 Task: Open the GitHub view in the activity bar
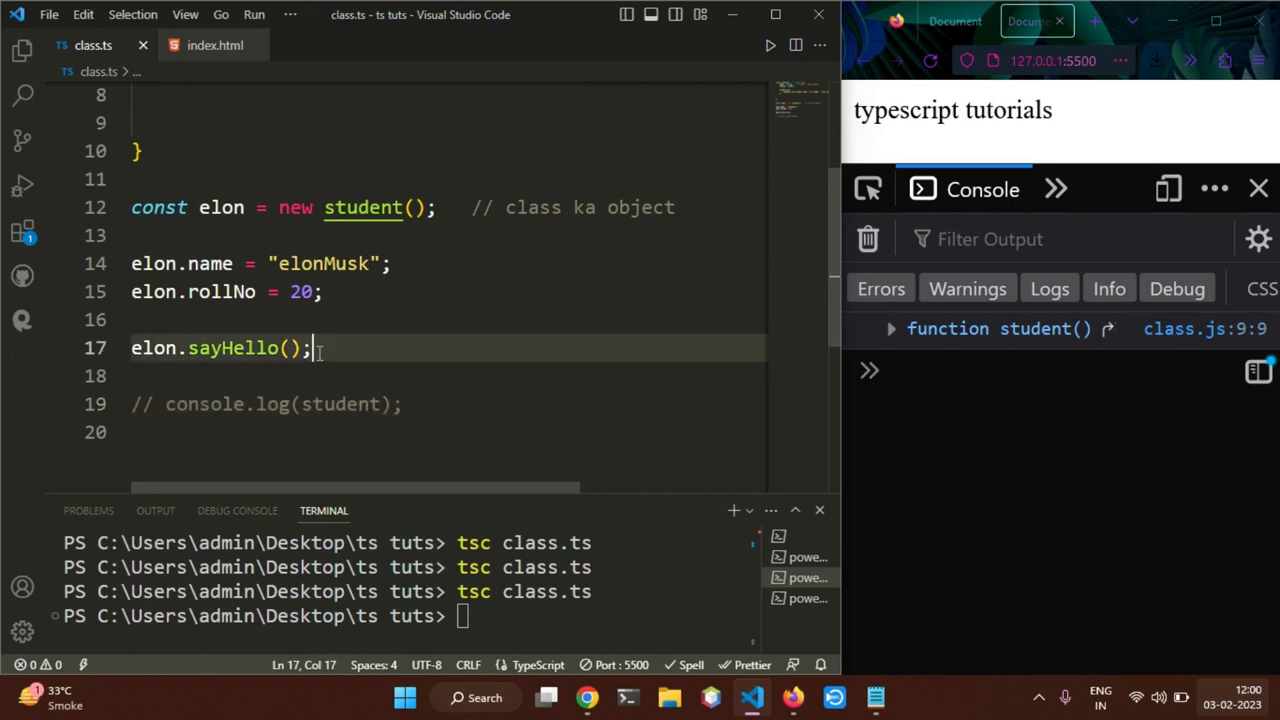(x=22, y=276)
